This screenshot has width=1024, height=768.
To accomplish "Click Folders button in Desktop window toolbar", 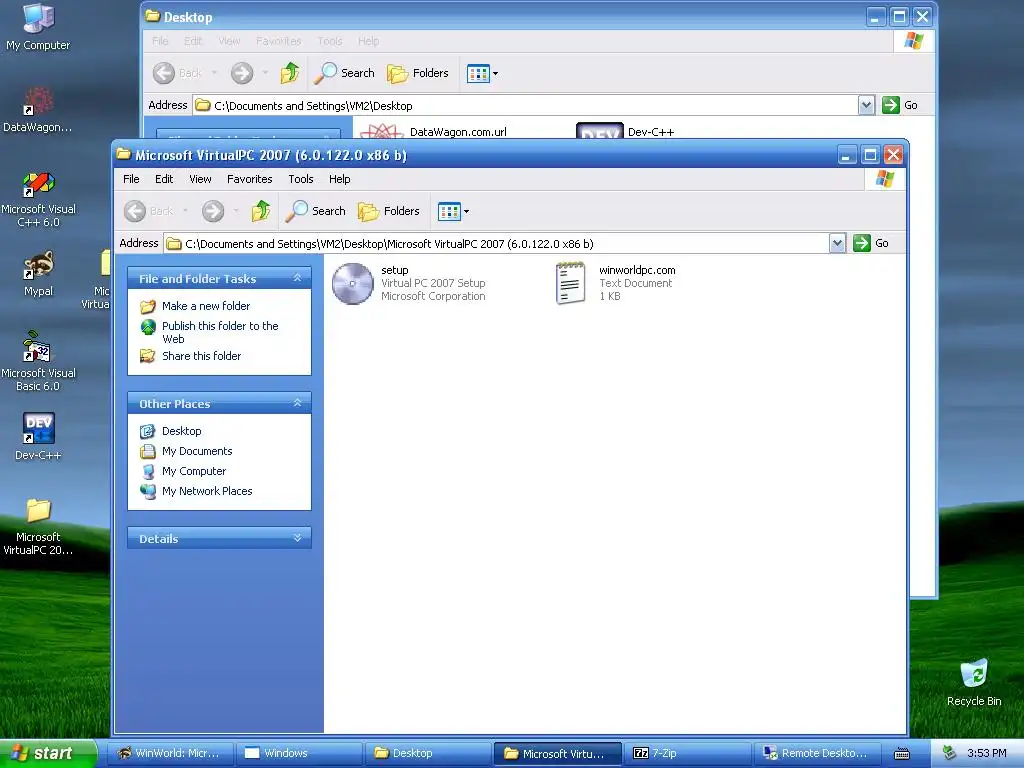I will 418,73.
